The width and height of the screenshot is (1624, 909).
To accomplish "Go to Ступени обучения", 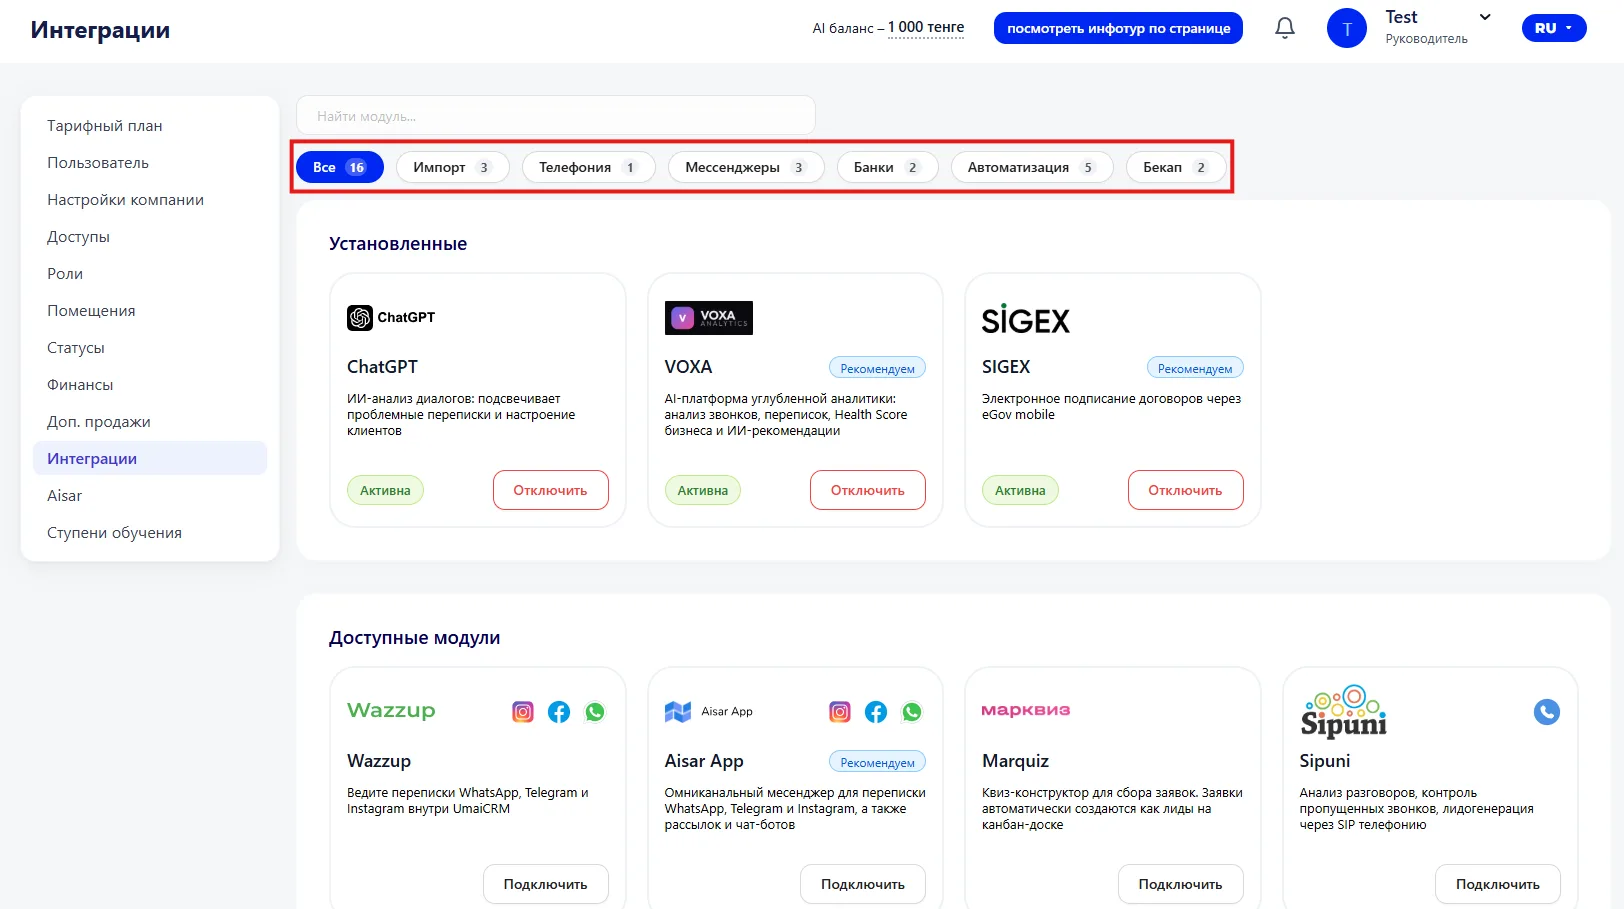I will [x=150, y=532].
